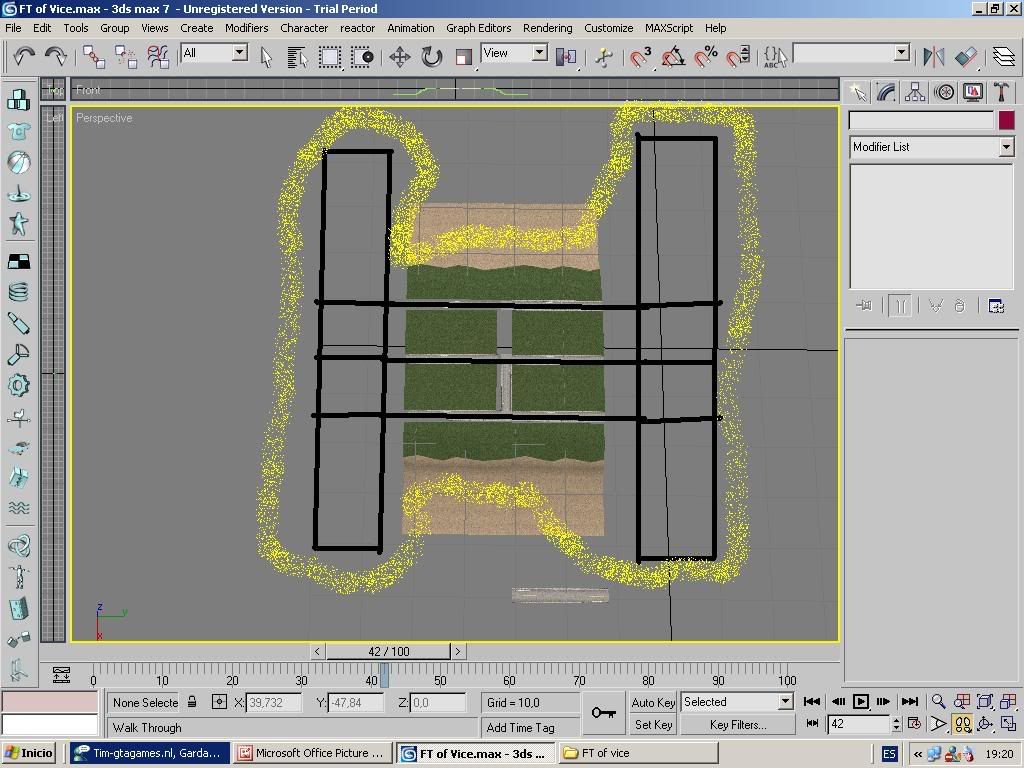The height and width of the screenshot is (768, 1024).
Task: Activate the Select and Scale tool
Action: [x=464, y=57]
